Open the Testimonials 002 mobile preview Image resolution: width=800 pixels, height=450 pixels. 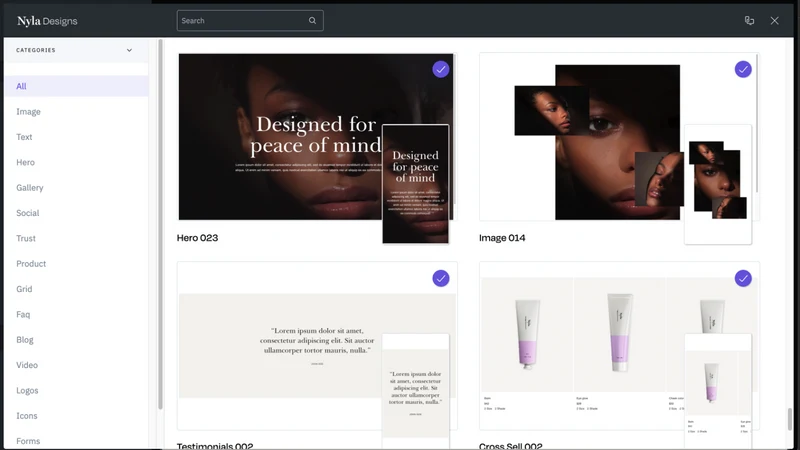click(415, 391)
